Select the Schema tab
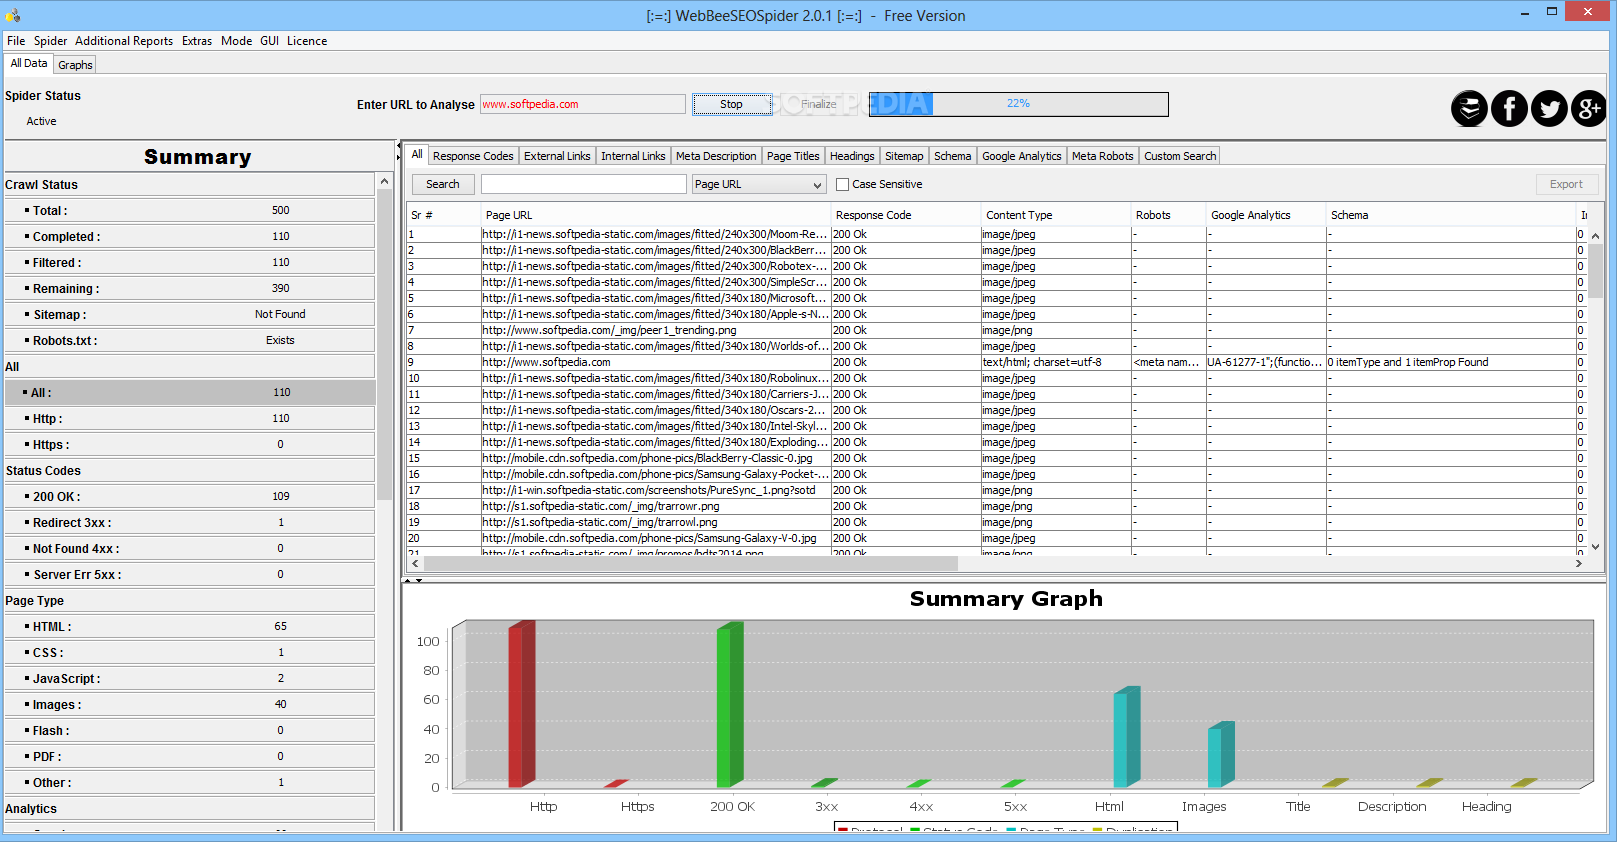This screenshot has height=842, width=1617. coord(952,156)
